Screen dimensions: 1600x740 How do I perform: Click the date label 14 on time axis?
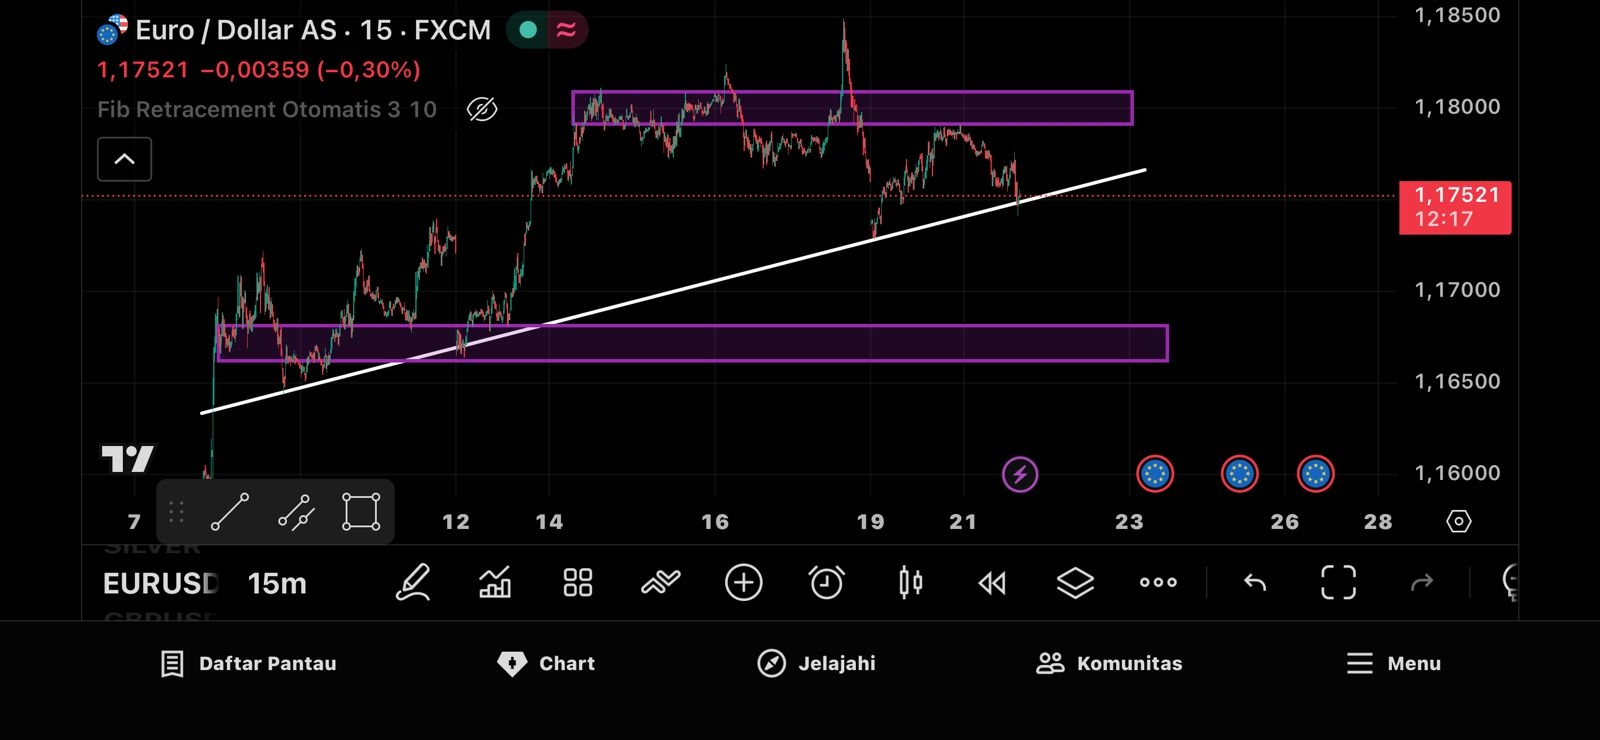tap(549, 521)
